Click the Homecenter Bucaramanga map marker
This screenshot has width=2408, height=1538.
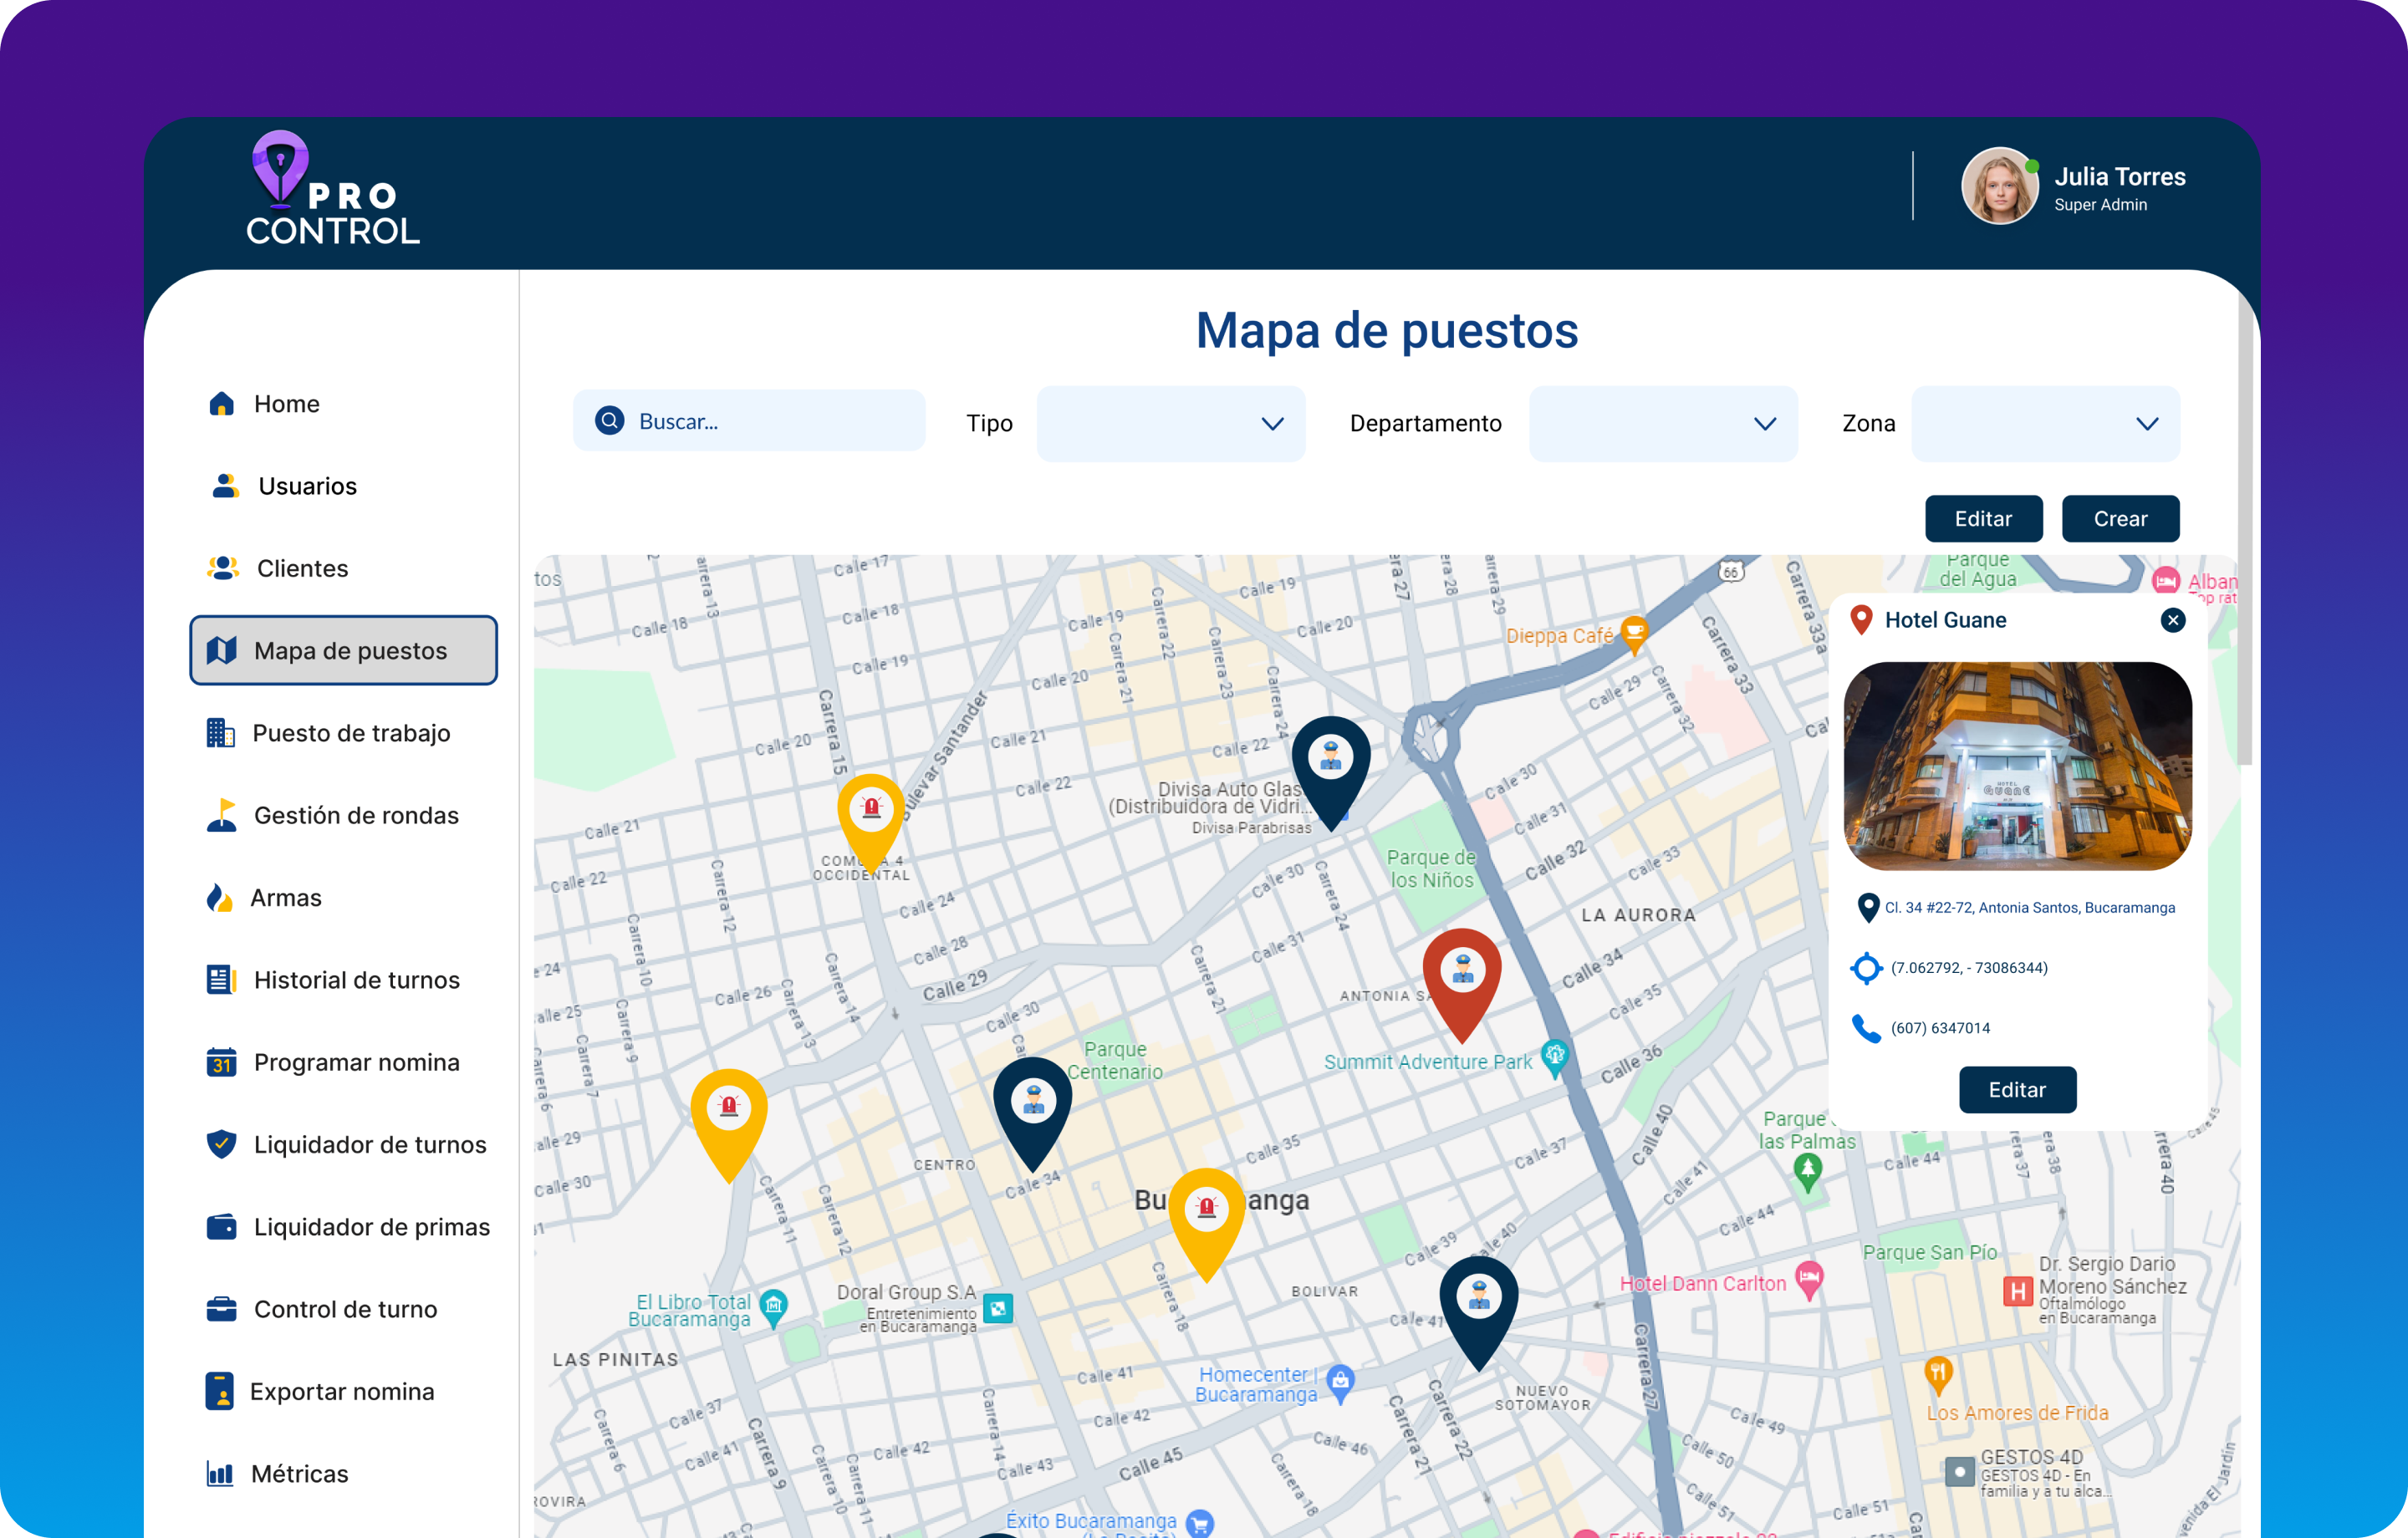[1340, 1383]
